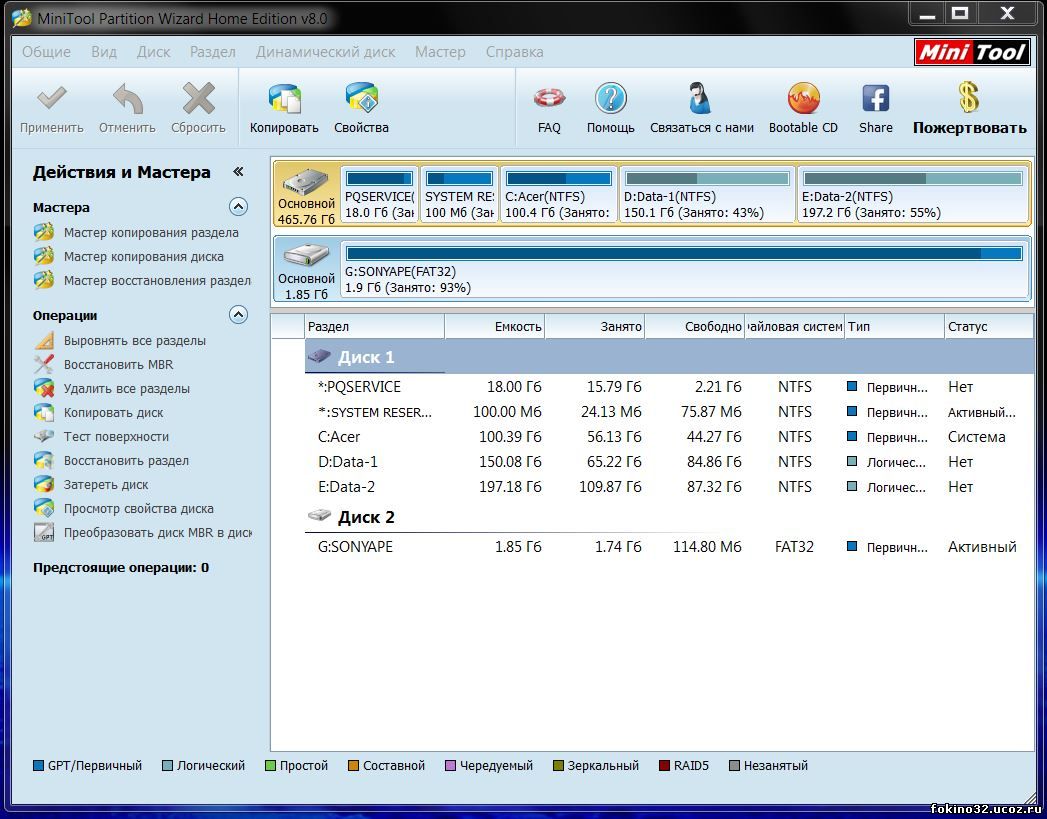The height and width of the screenshot is (819, 1047).
Task: Click the Восстановить MBR icon
Action: pyautogui.click(x=44, y=364)
